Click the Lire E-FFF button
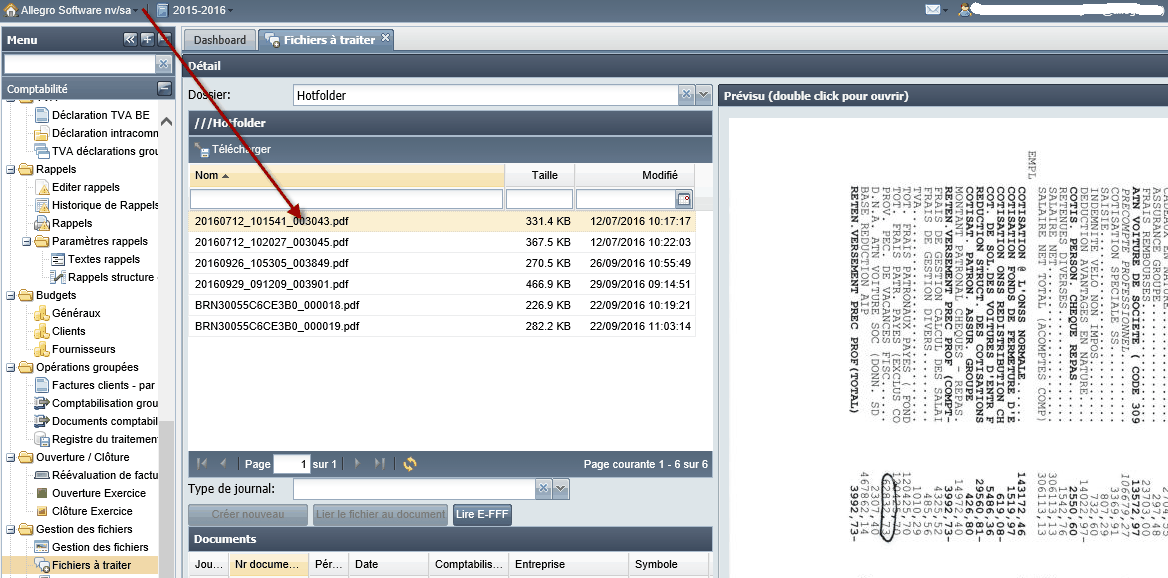 tap(482, 515)
